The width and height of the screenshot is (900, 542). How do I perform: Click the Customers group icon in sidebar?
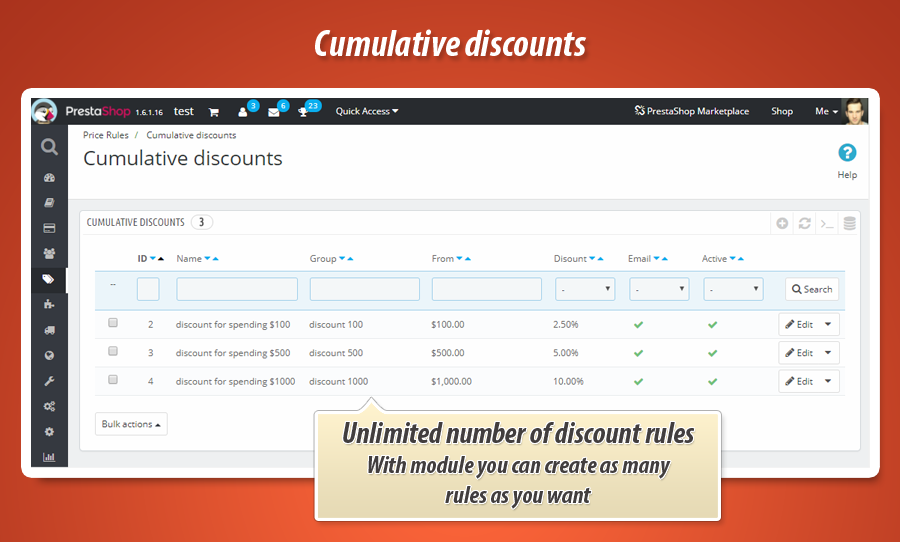tap(48, 253)
